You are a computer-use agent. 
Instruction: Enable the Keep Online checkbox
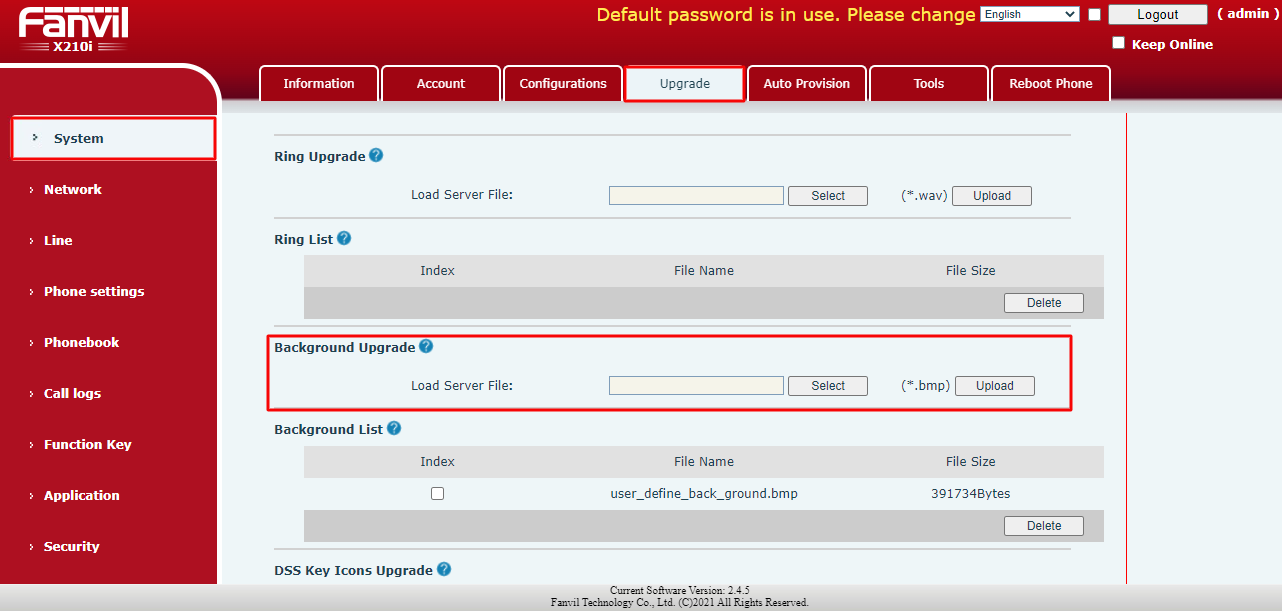point(1119,43)
